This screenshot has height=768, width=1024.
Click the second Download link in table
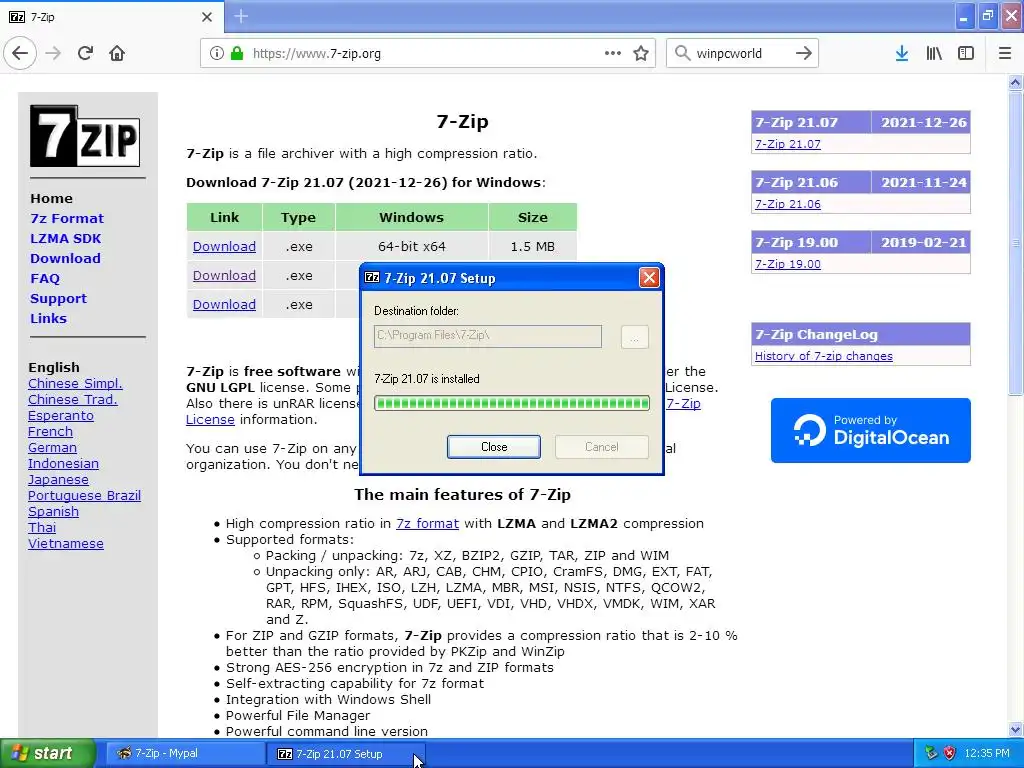224,276
